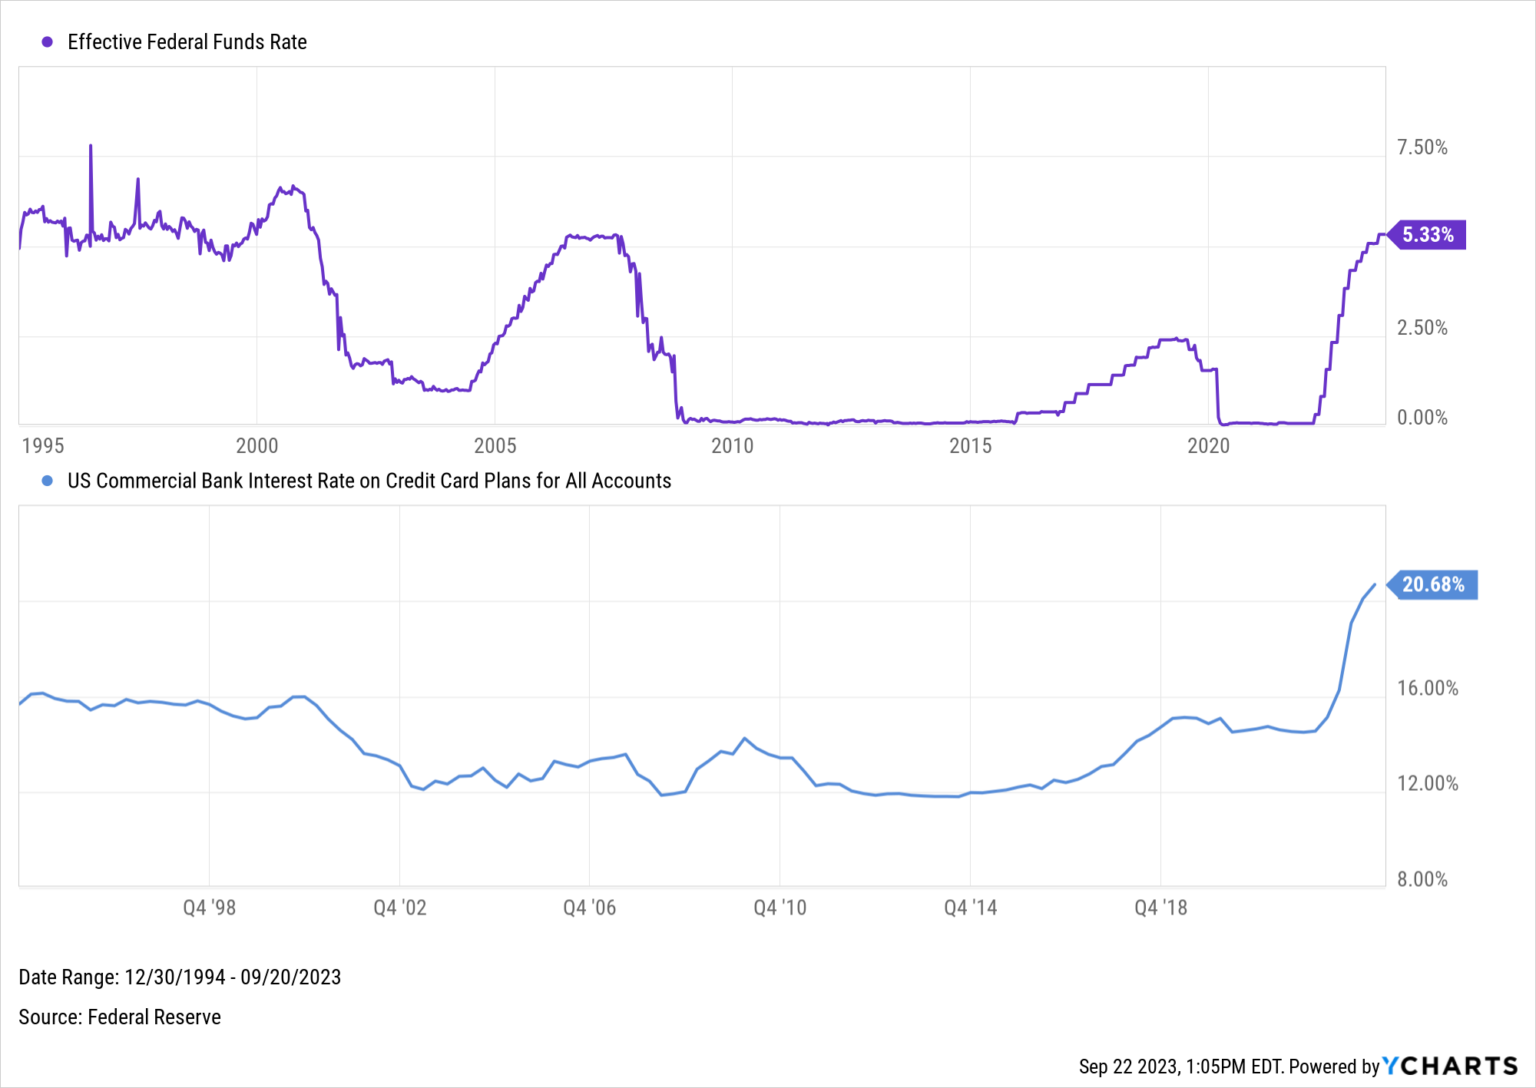Viewport: 1536px width, 1088px height.
Task: Click the US Commercial Bank Interest Rate title text
Action: point(368,481)
